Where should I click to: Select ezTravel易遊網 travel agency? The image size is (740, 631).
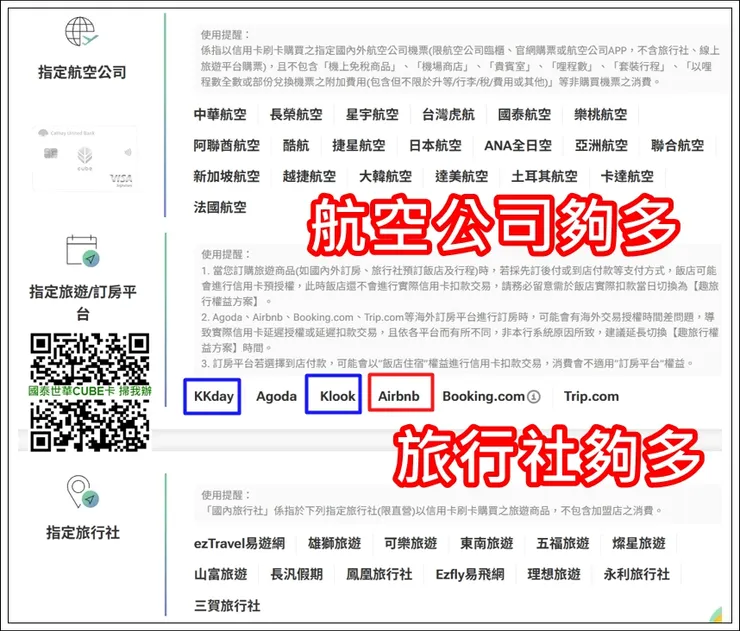click(239, 544)
